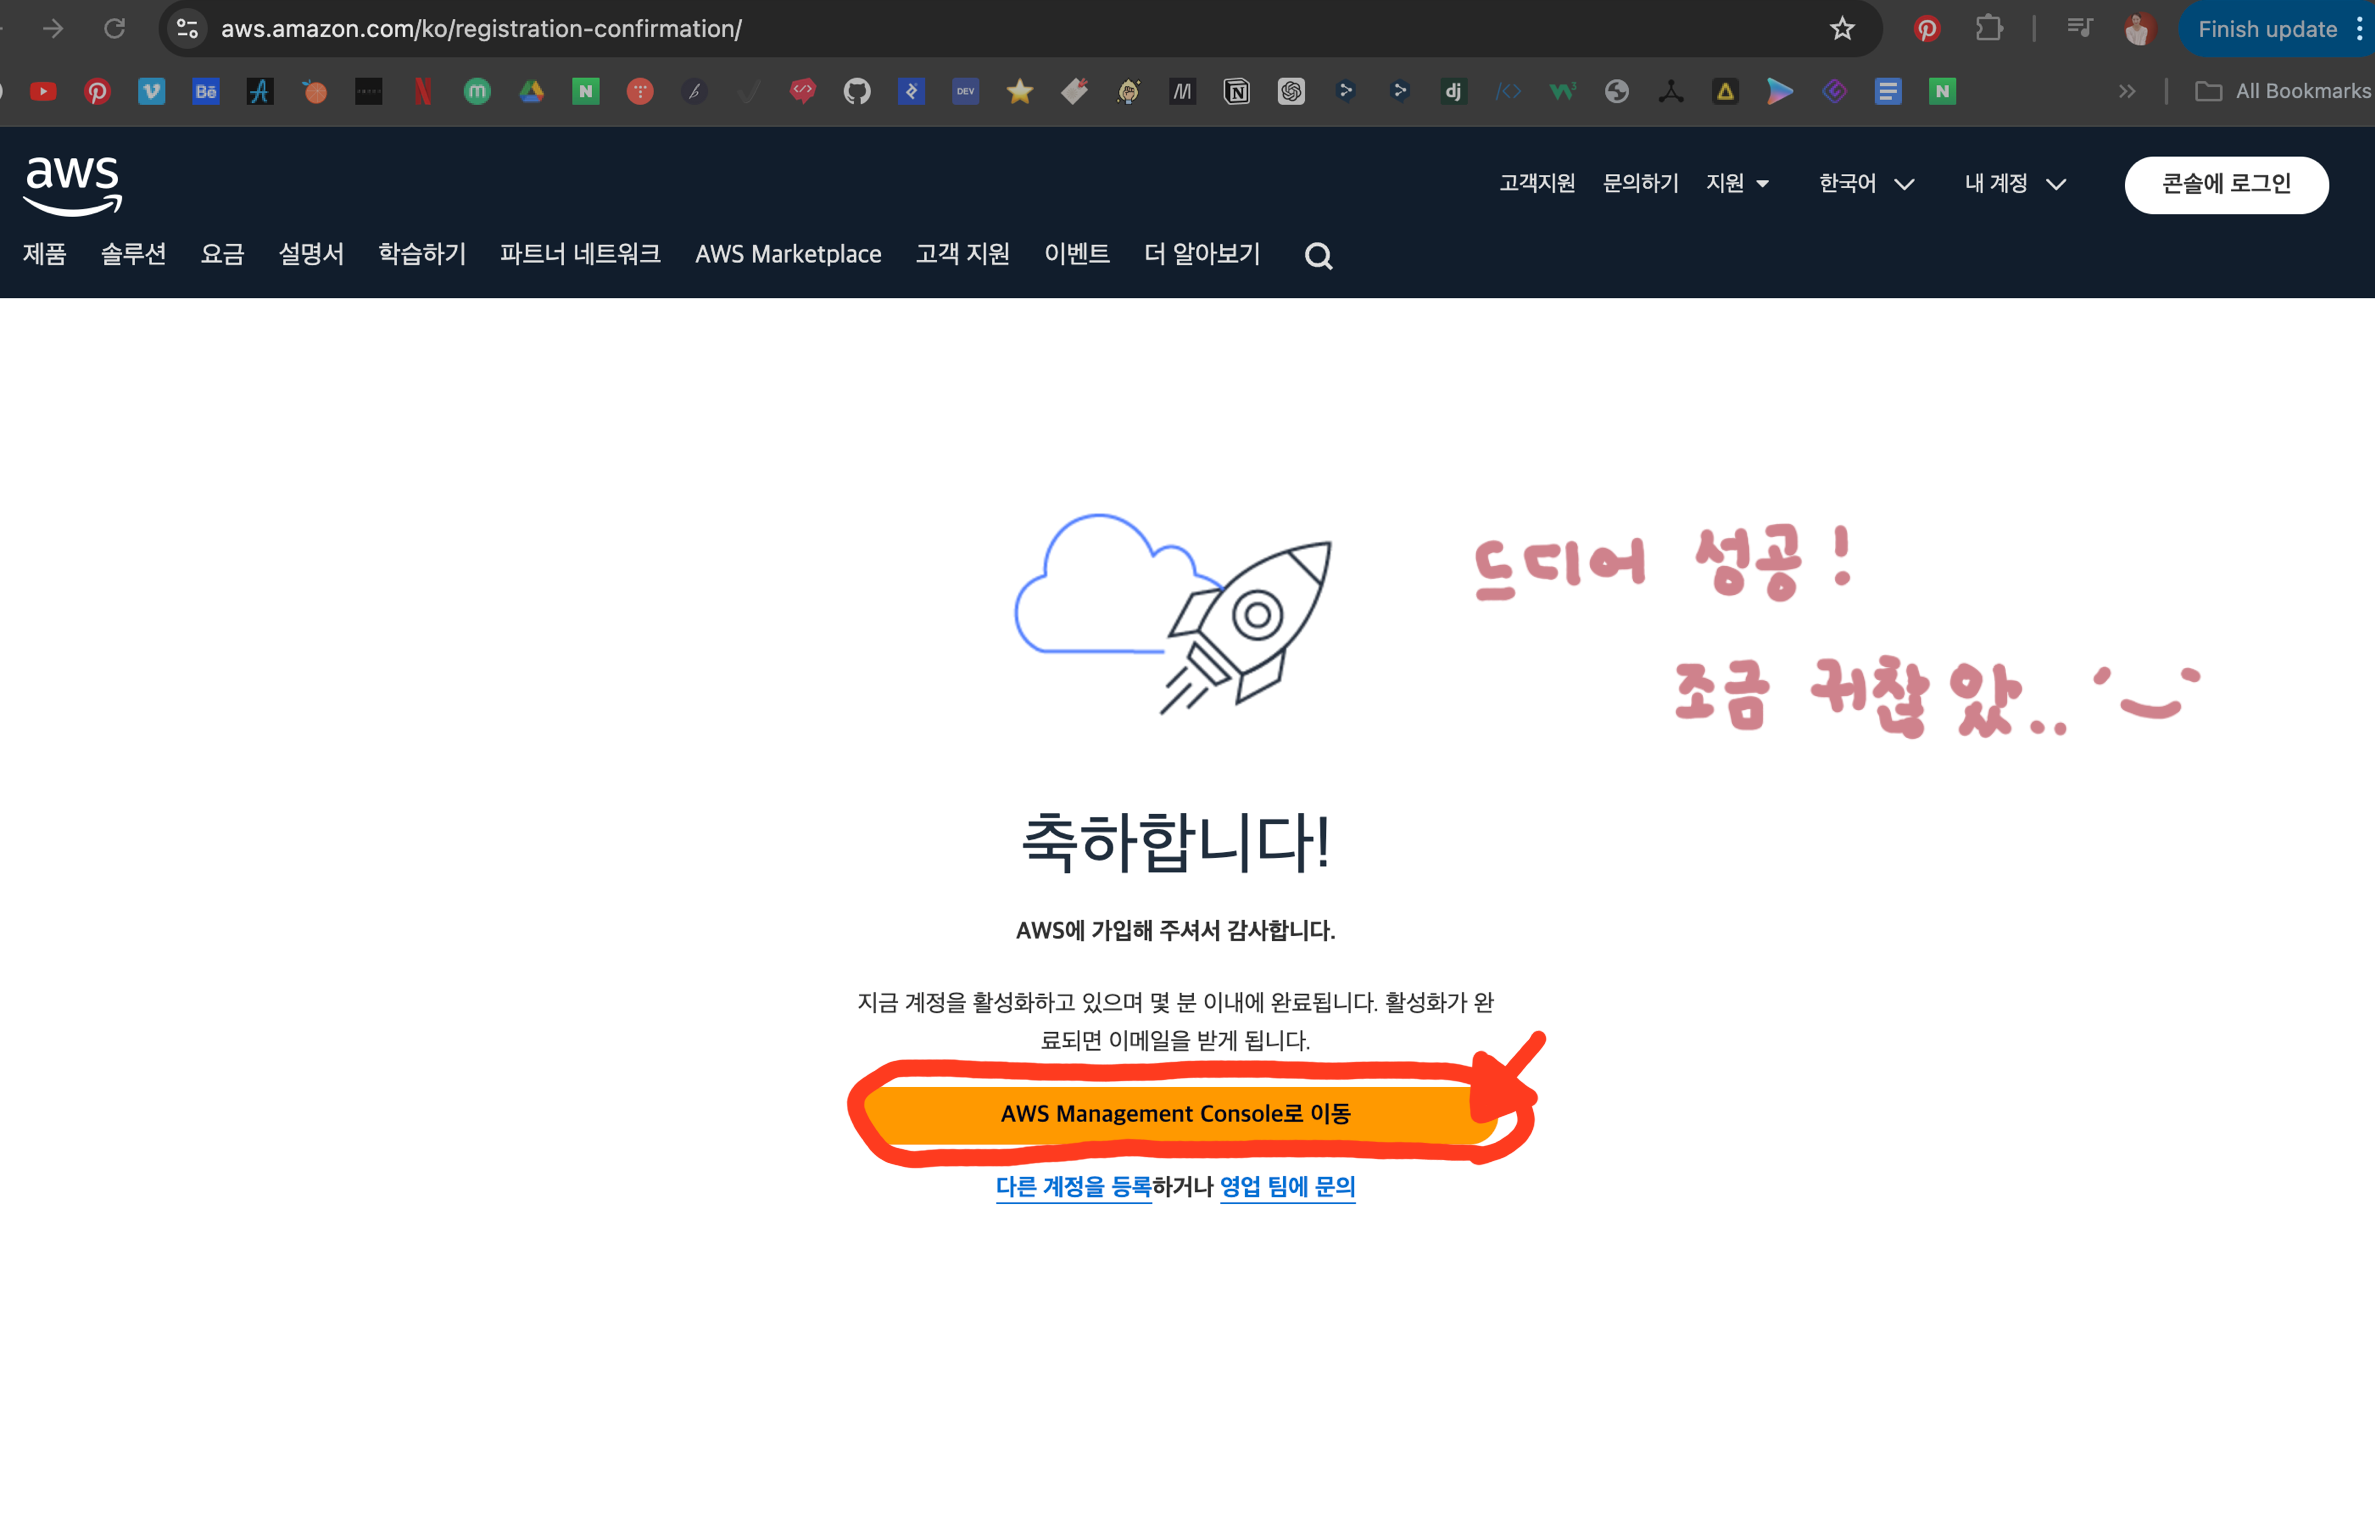The width and height of the screenshot is (2375, 1529).
Task: Select AWS Marketplace in navigation
Action: (788, 254)
